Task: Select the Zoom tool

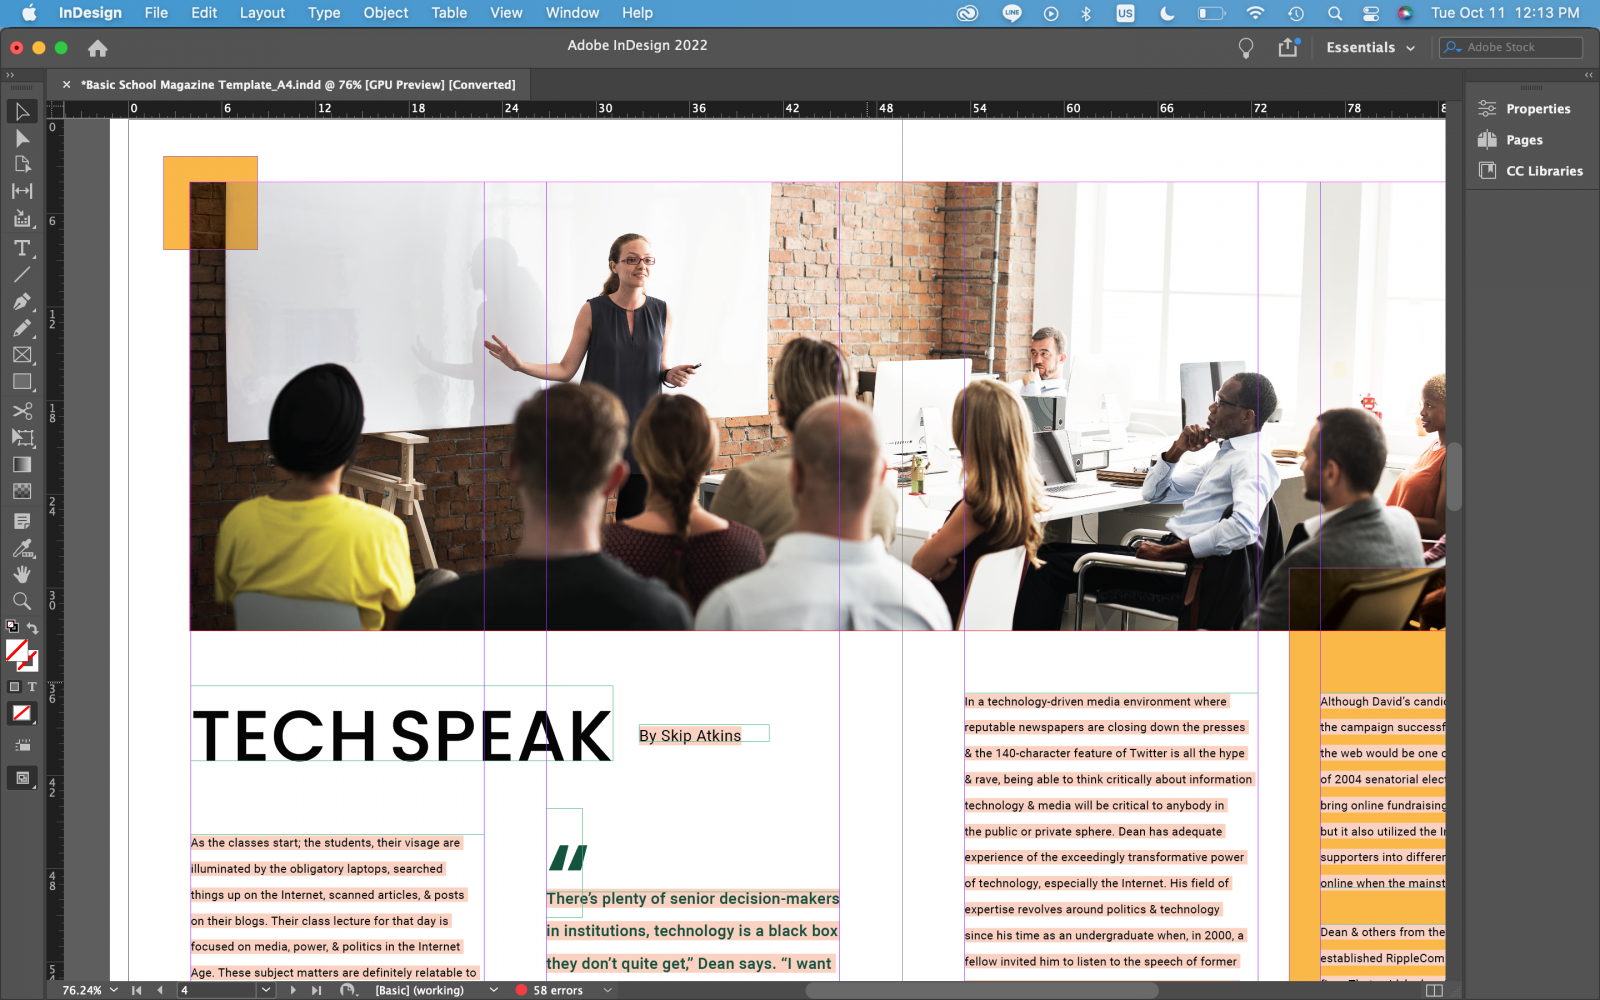Action: click(22, 601)
